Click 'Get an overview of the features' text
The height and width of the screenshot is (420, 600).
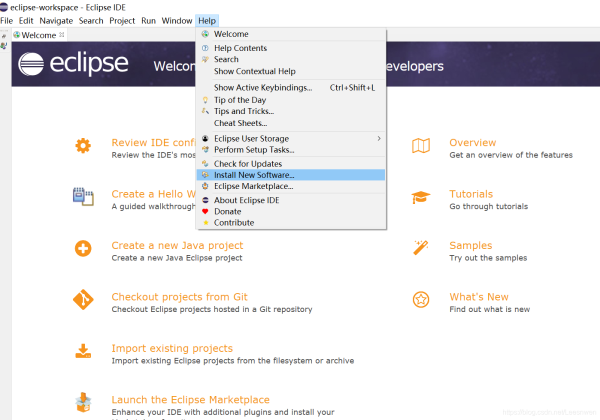coord(511,155)
